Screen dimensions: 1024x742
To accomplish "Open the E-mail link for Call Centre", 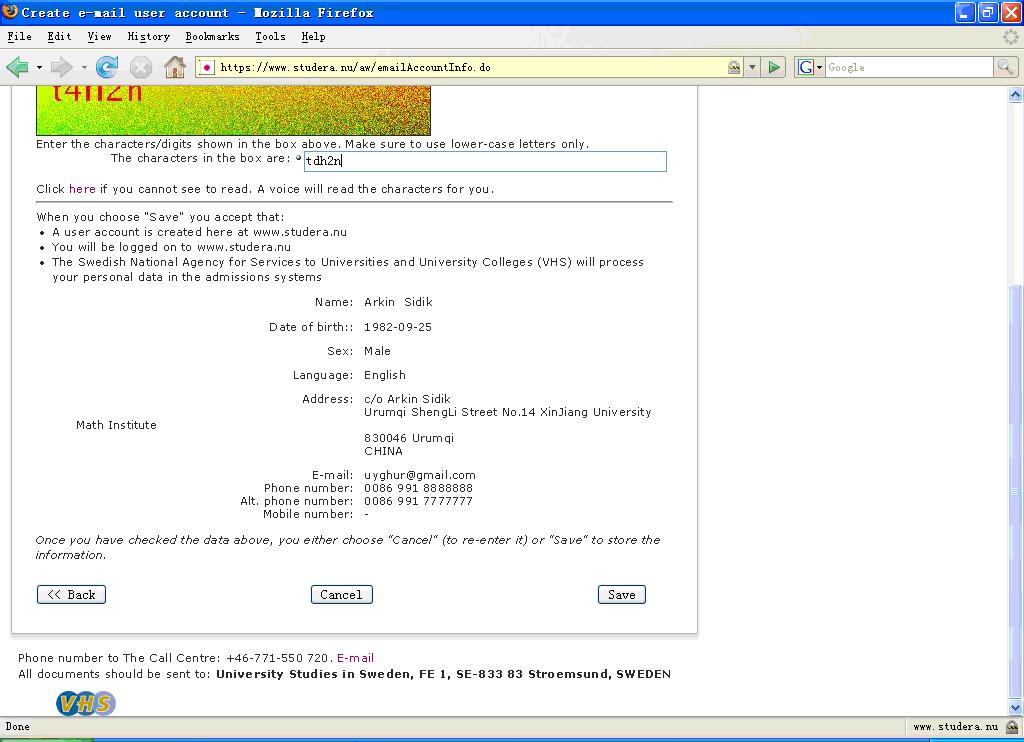I will click(x=355, y=658).
